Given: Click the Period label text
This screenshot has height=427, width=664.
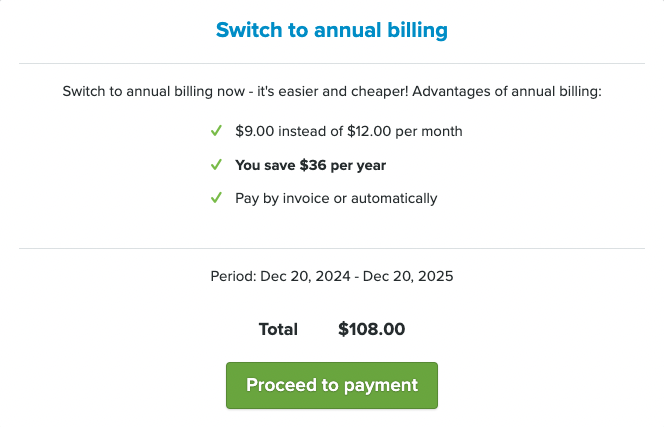Looking at the screenshot, I should click(233, 276).
